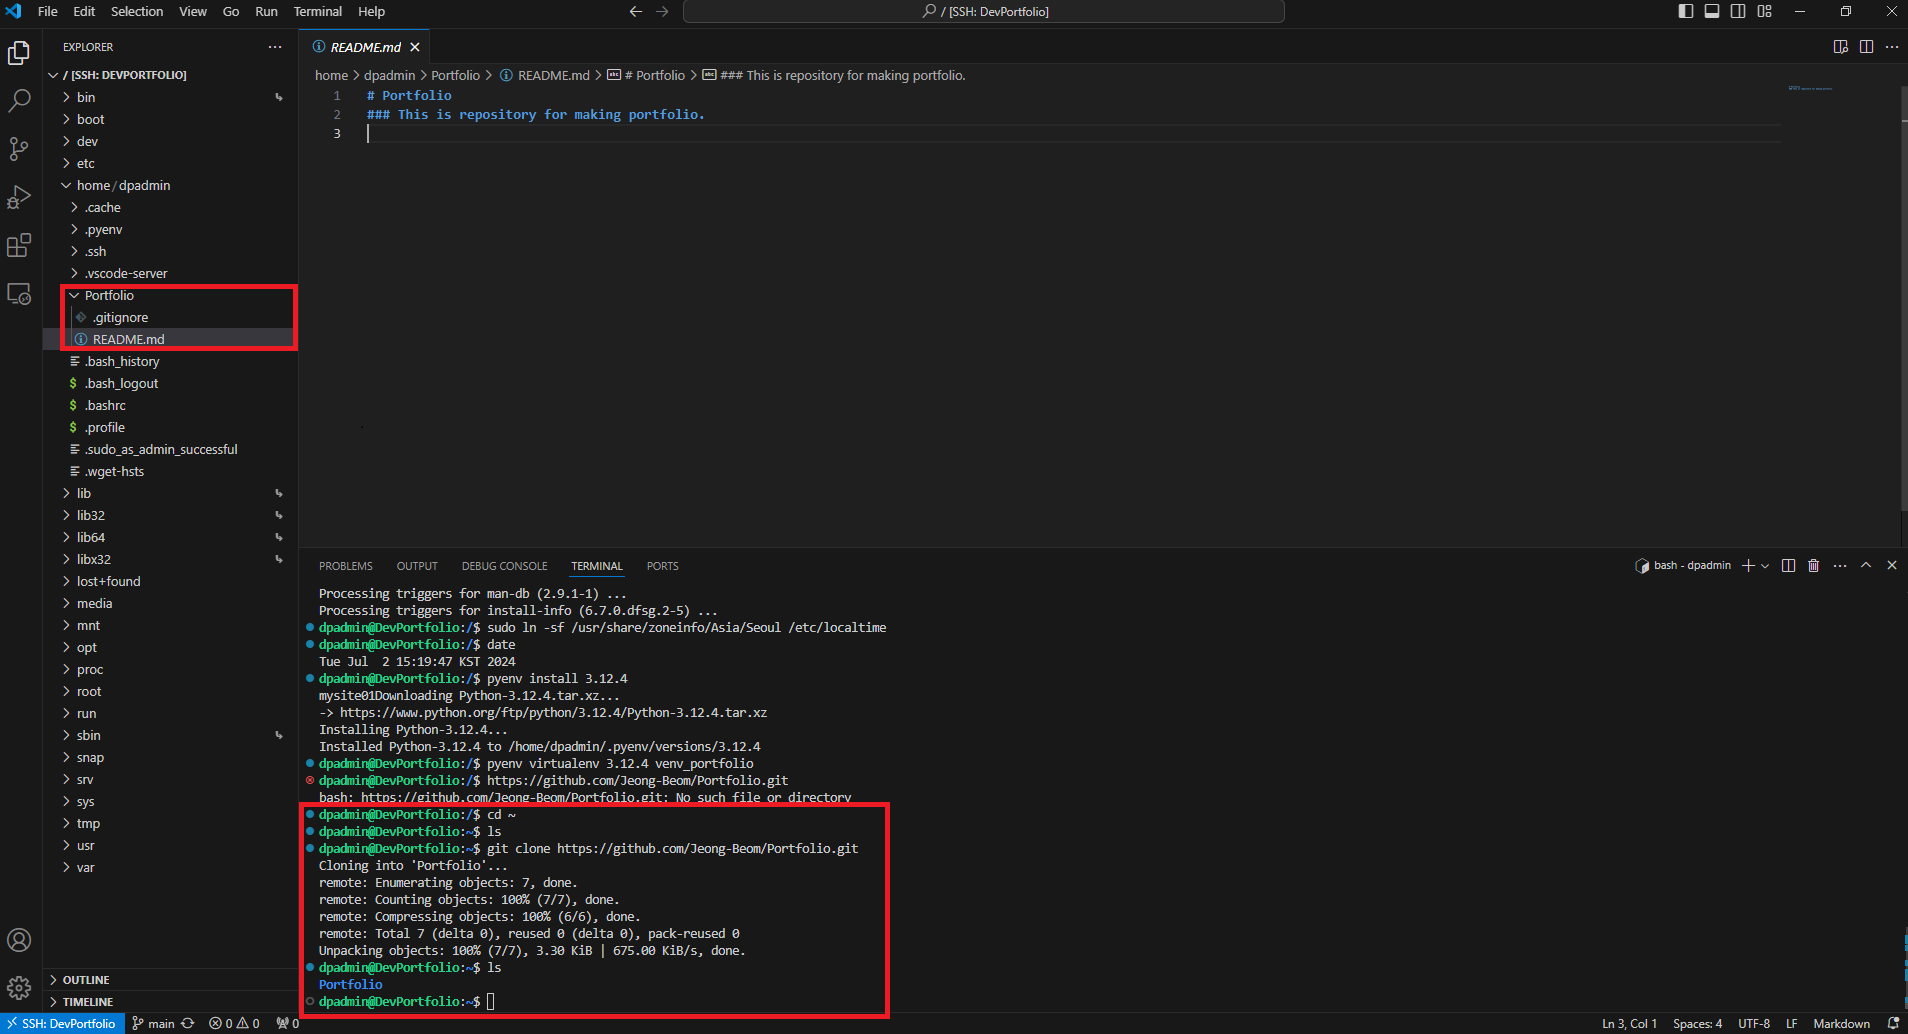Open Run and Debug view icon
Screen dimensions: 1908x1034
click(19, 197)
